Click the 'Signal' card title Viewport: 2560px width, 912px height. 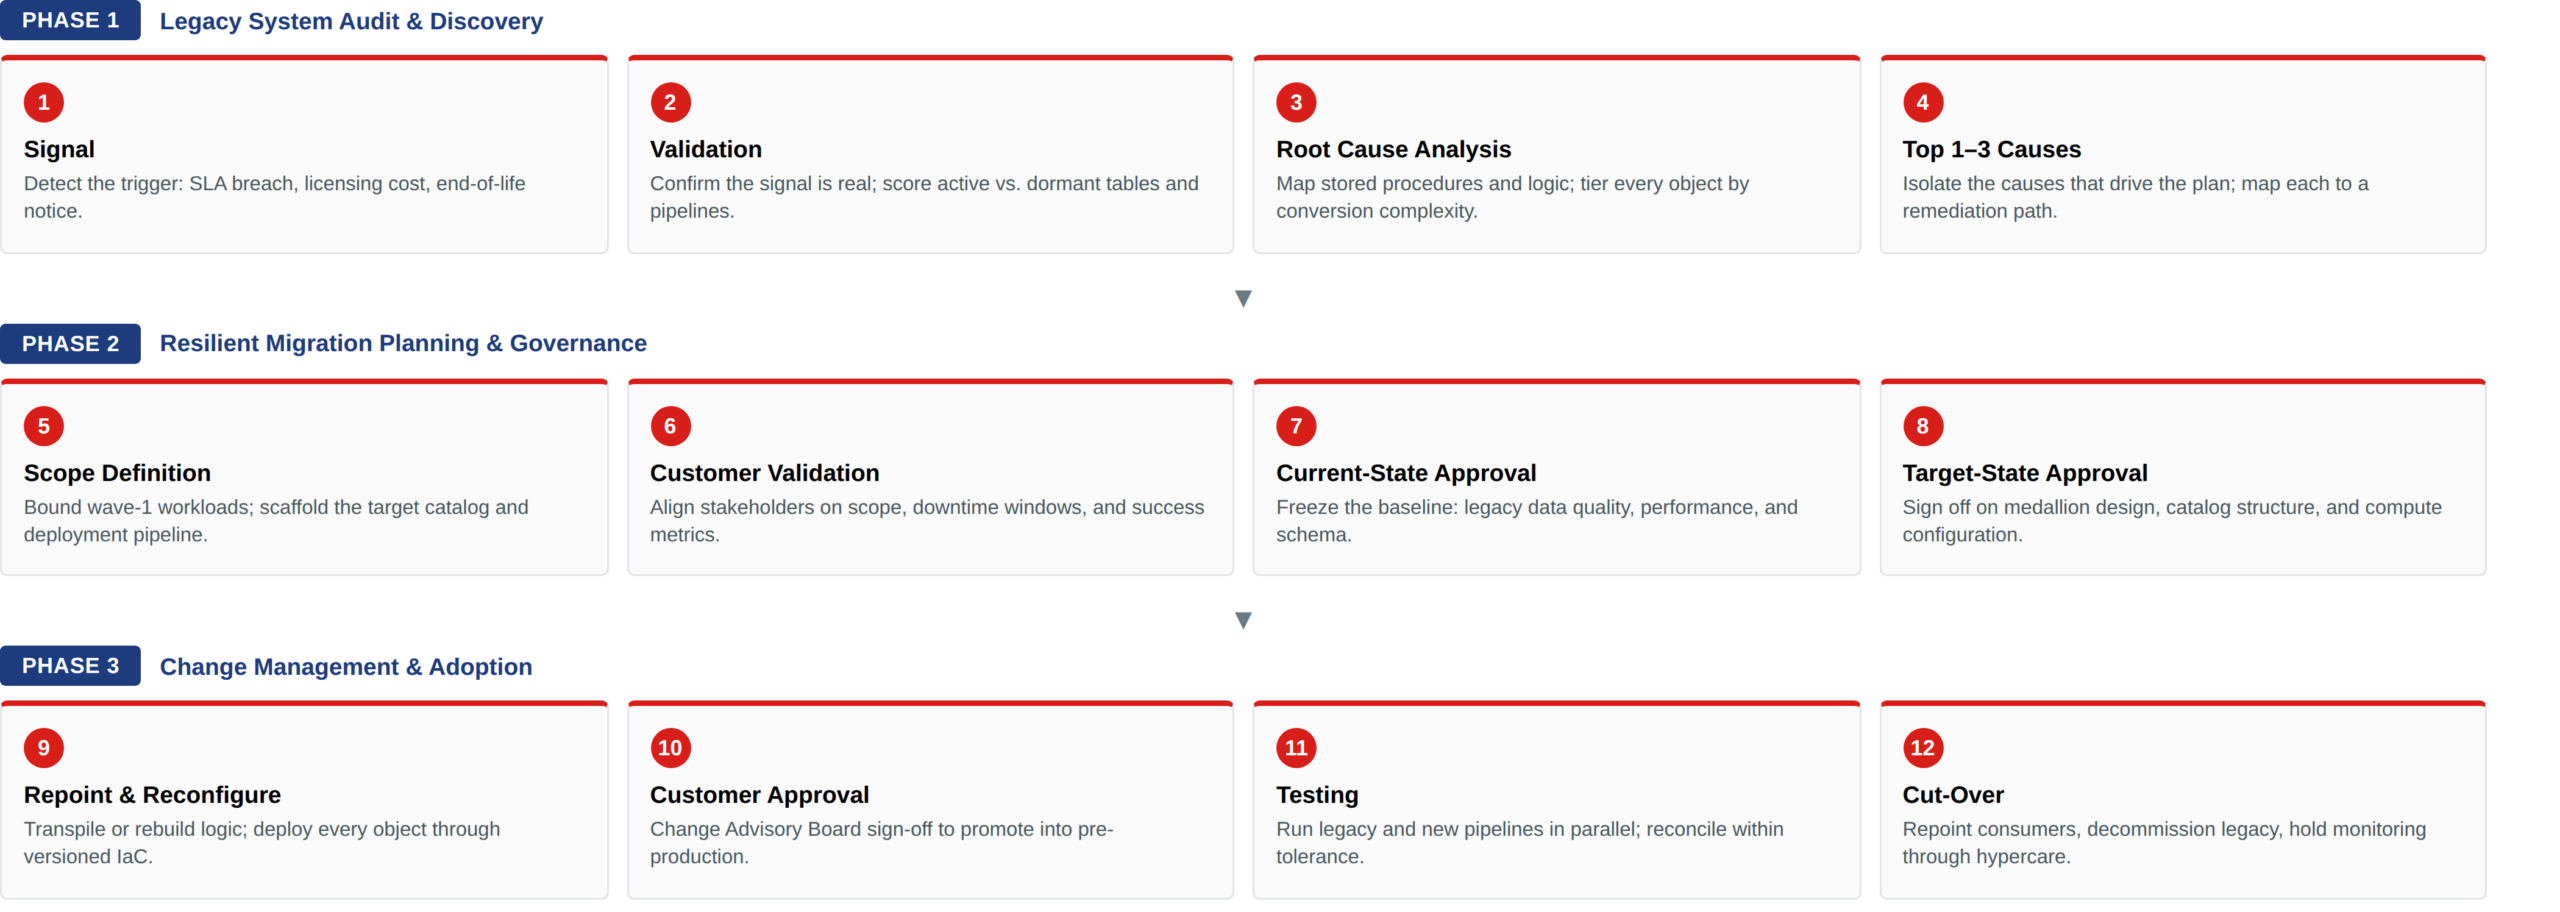pos(59,149)
